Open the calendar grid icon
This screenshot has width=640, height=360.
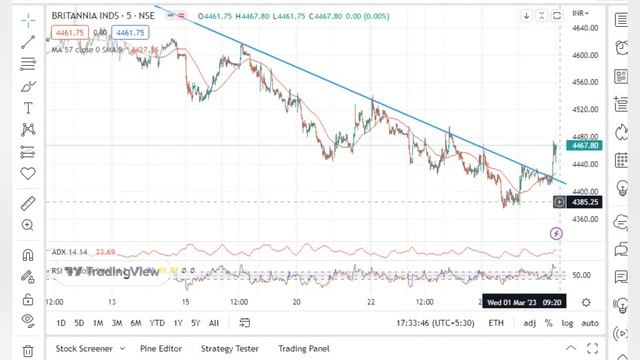(x=621, y=160)
